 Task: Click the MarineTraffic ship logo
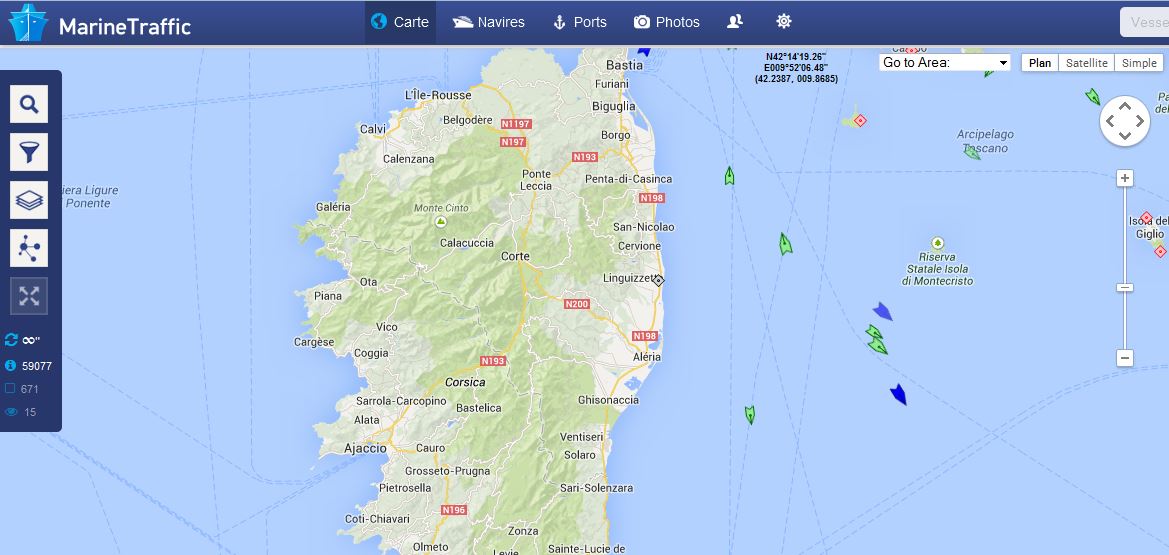28,22
